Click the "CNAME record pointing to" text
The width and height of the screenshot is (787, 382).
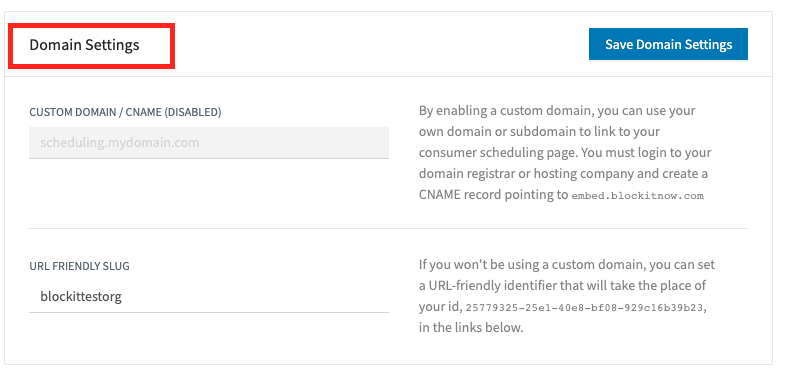pyautogui.click(x=493, y=195)
